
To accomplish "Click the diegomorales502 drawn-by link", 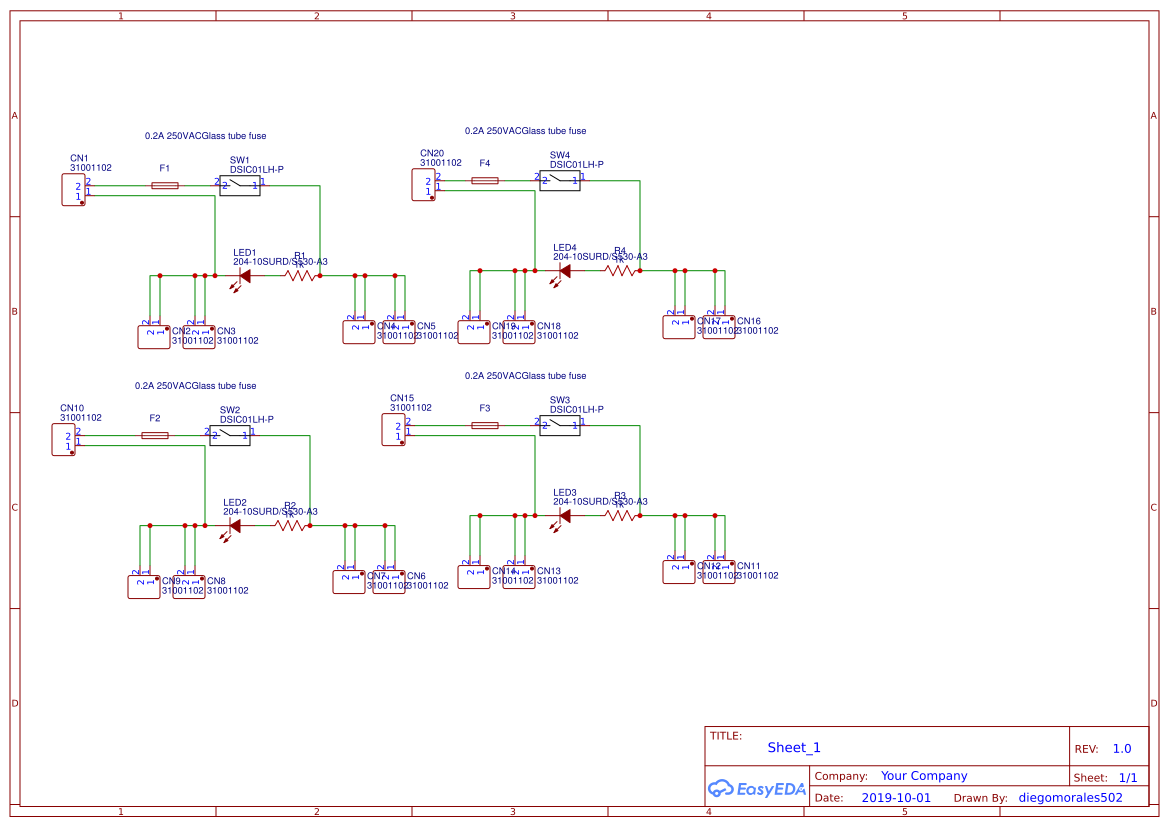I will click(1071, 797).
